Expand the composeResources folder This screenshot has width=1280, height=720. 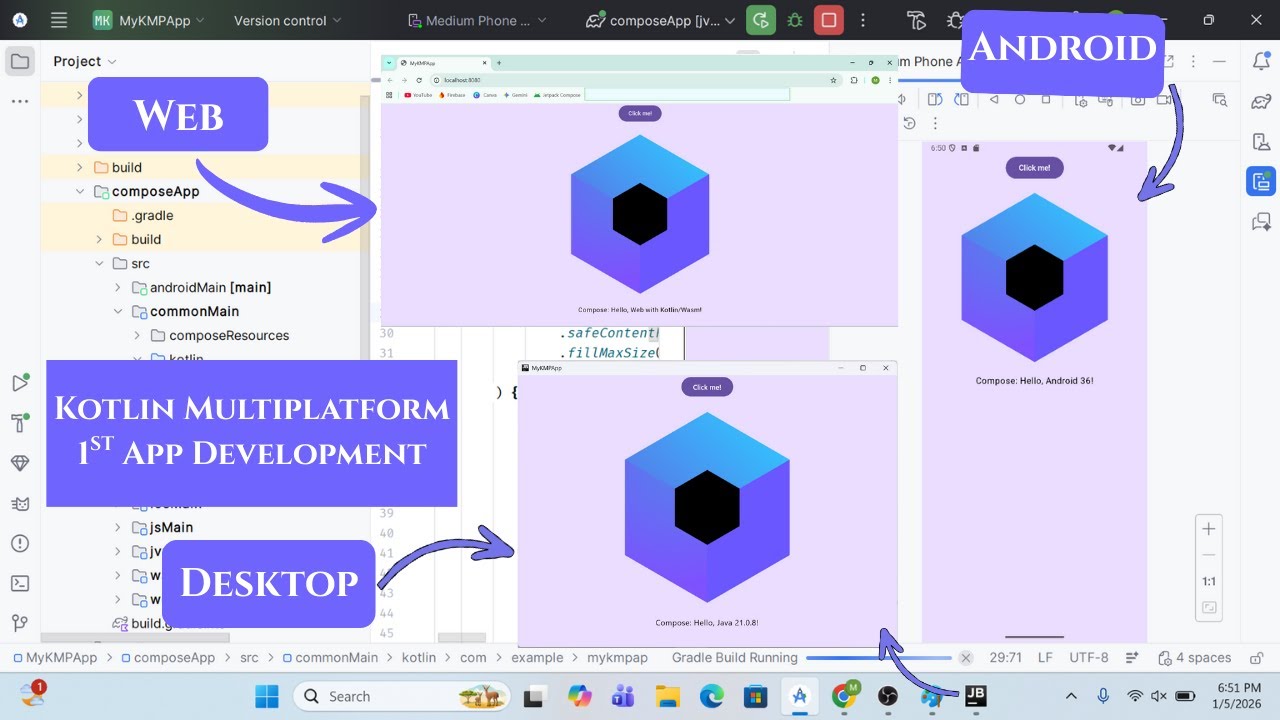[x=137, y=336]
